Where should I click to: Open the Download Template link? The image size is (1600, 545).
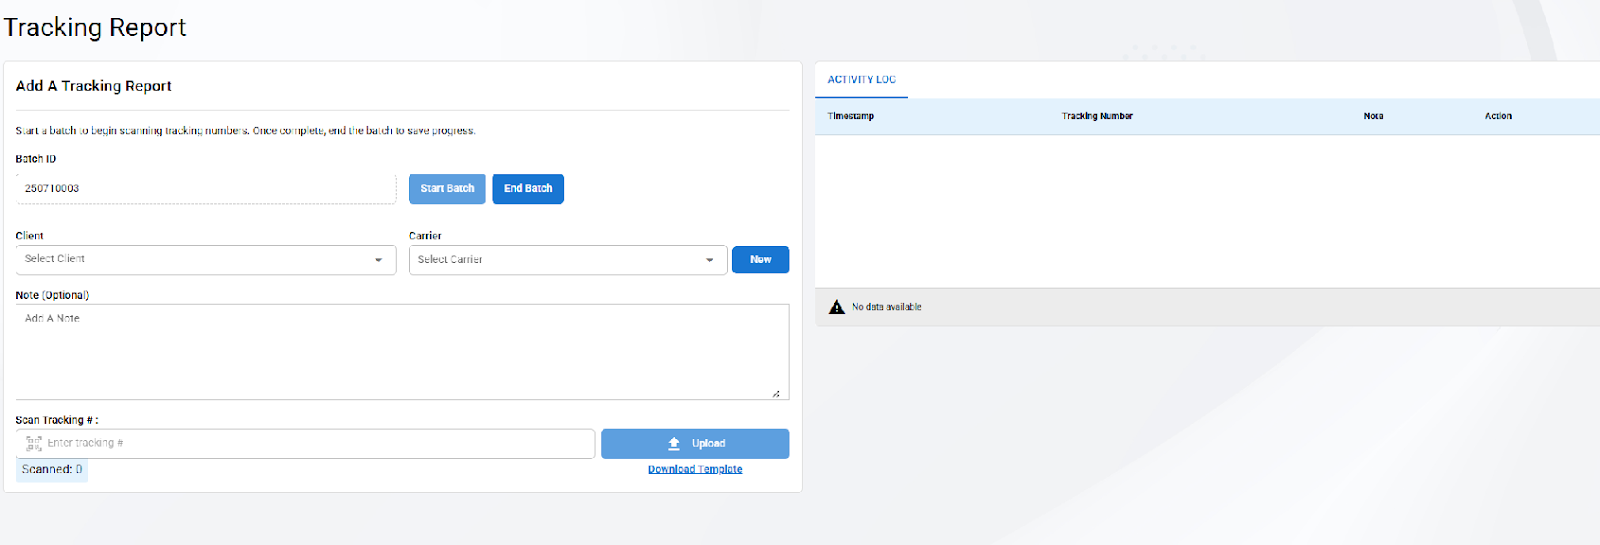point(695,469)
